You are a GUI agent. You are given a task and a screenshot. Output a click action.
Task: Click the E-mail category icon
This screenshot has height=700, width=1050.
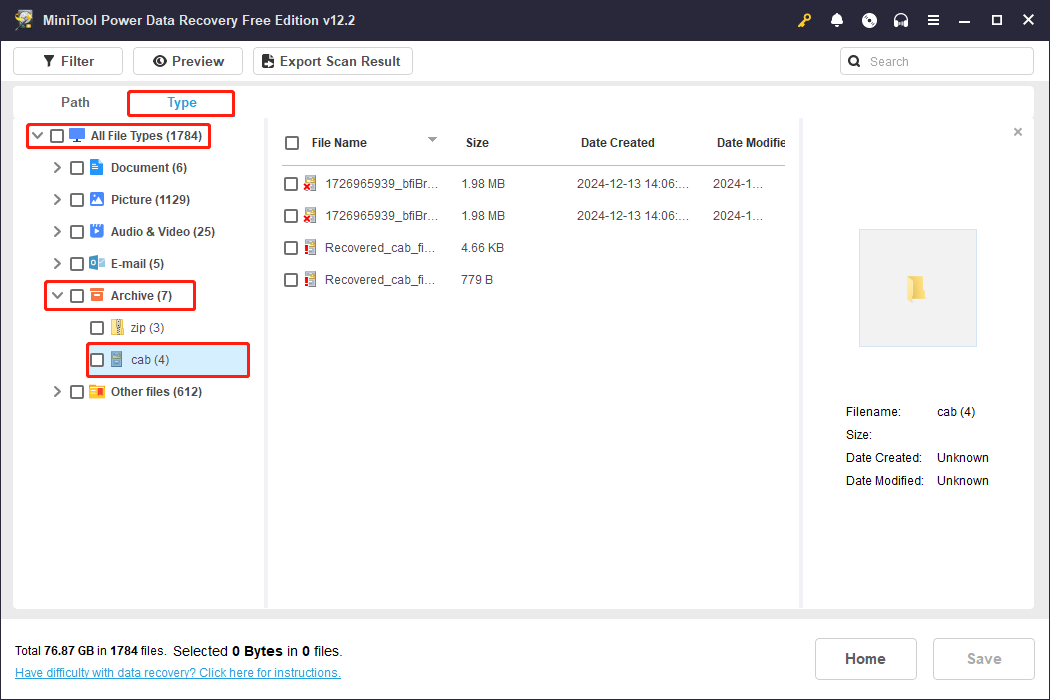pos(96,263)
